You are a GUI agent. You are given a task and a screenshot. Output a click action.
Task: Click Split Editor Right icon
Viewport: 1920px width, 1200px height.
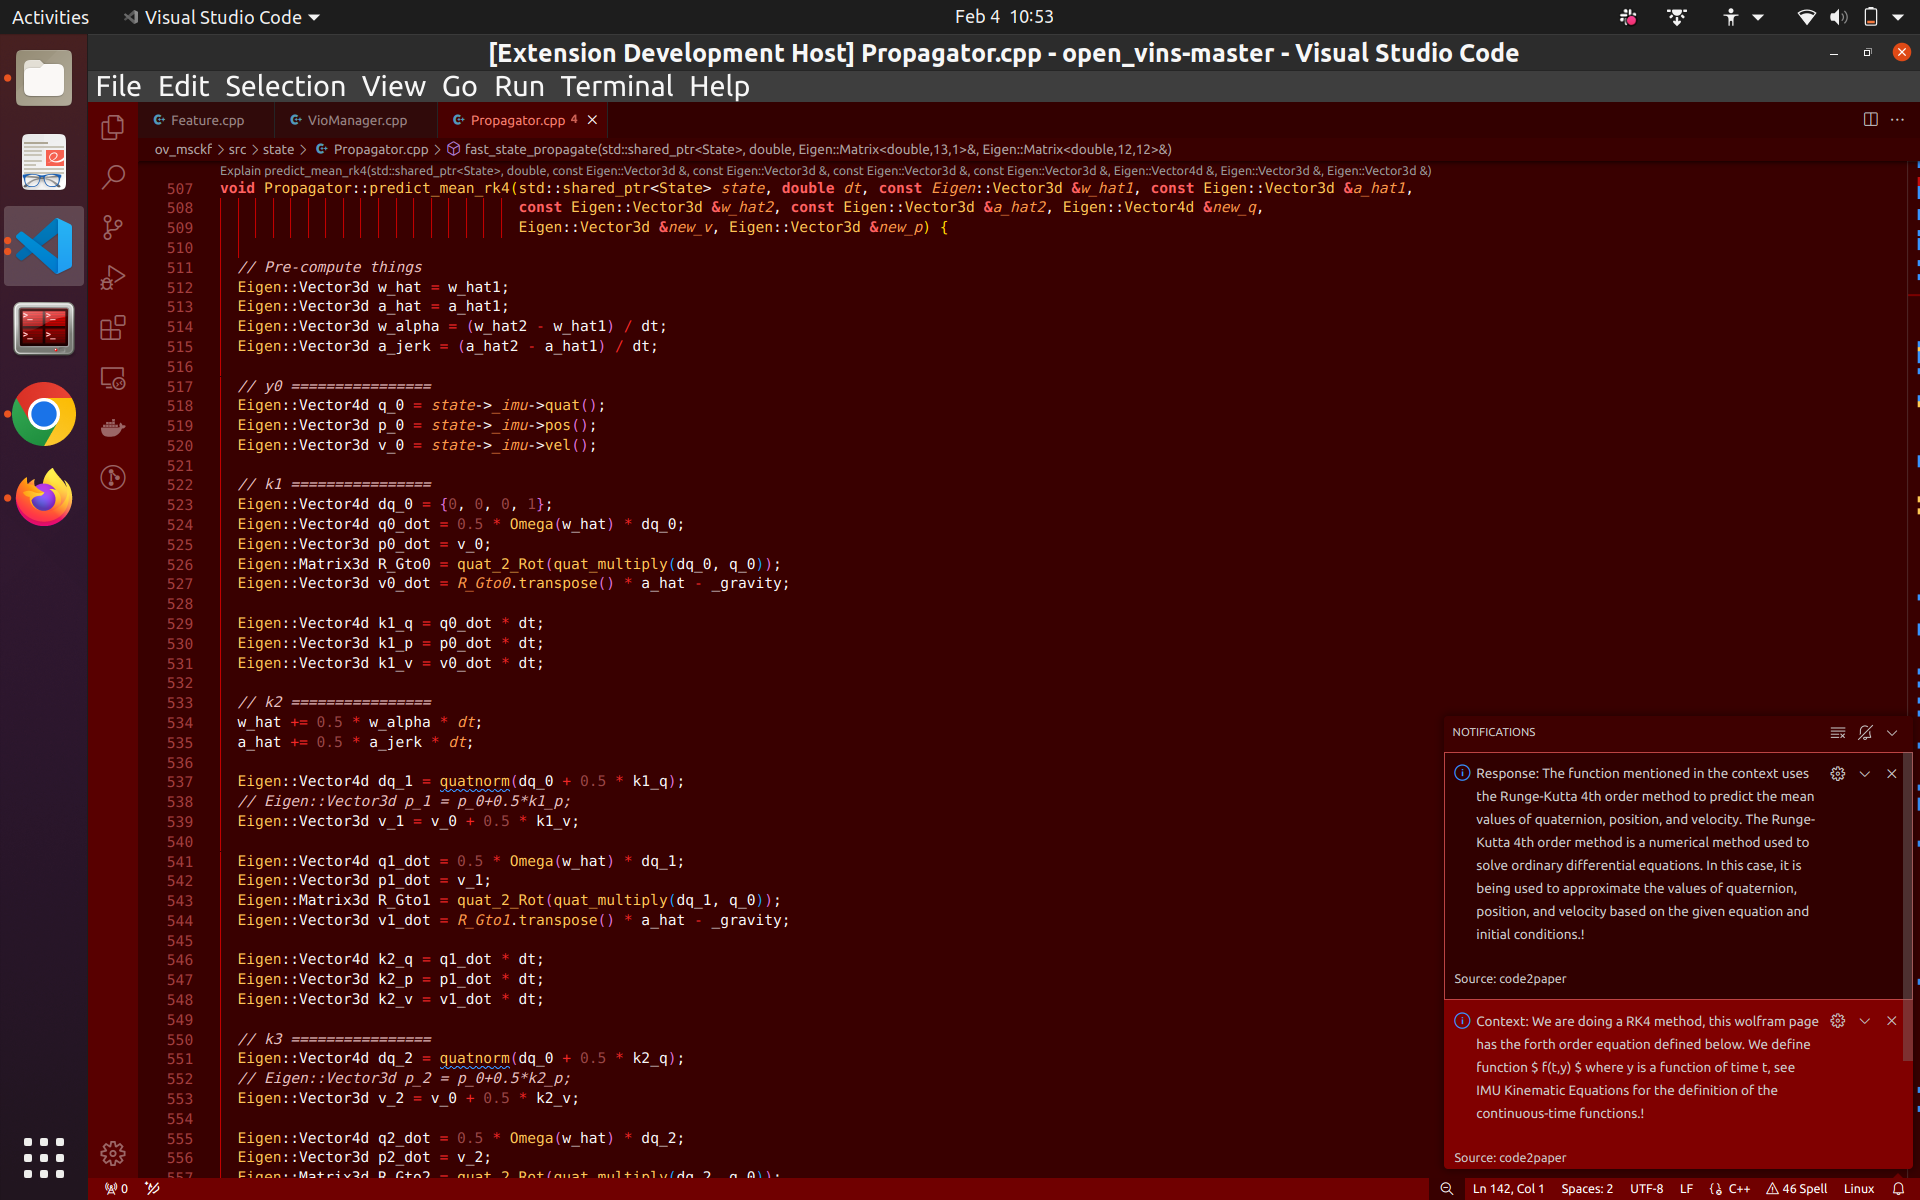click(1870, 119)
